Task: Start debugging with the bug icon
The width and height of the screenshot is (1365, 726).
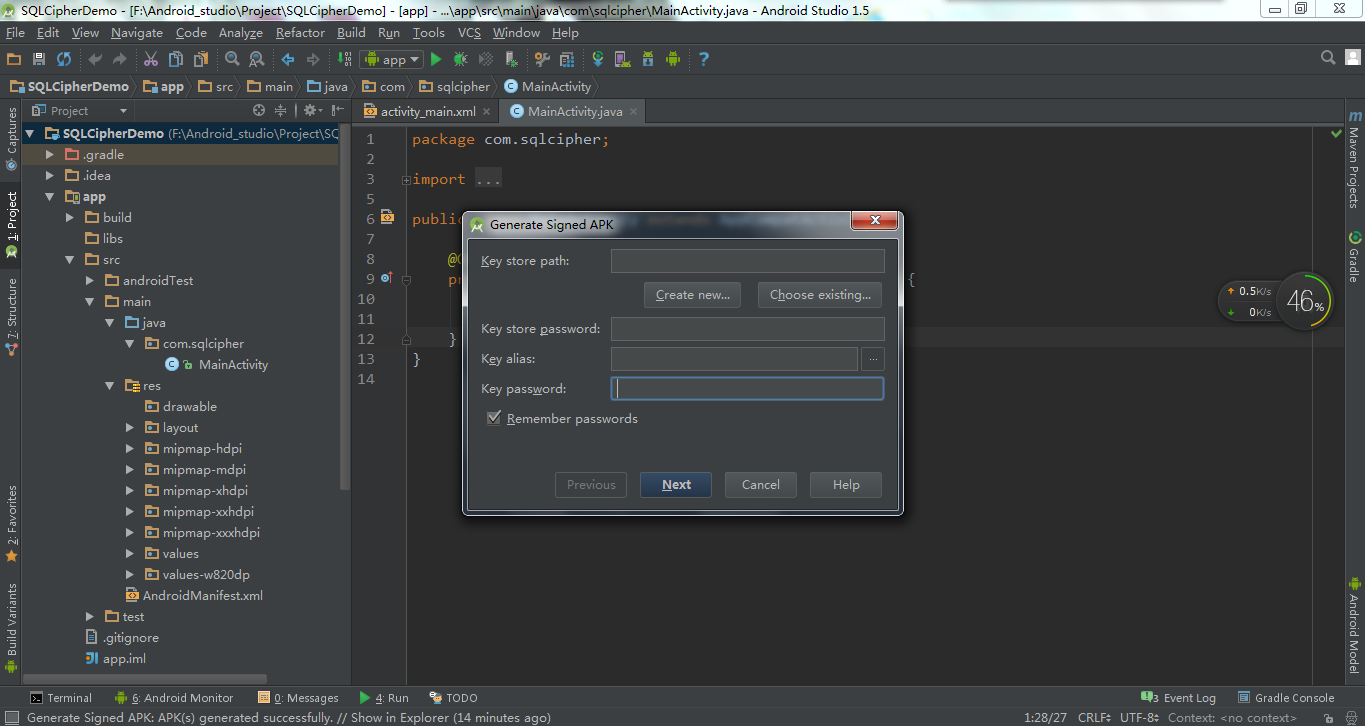Action: [x=461, y=59]
